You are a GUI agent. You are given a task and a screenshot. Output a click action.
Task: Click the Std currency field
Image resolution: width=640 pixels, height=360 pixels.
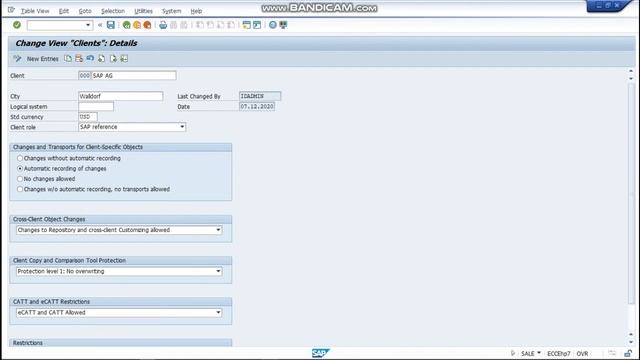tap(88, 117)
